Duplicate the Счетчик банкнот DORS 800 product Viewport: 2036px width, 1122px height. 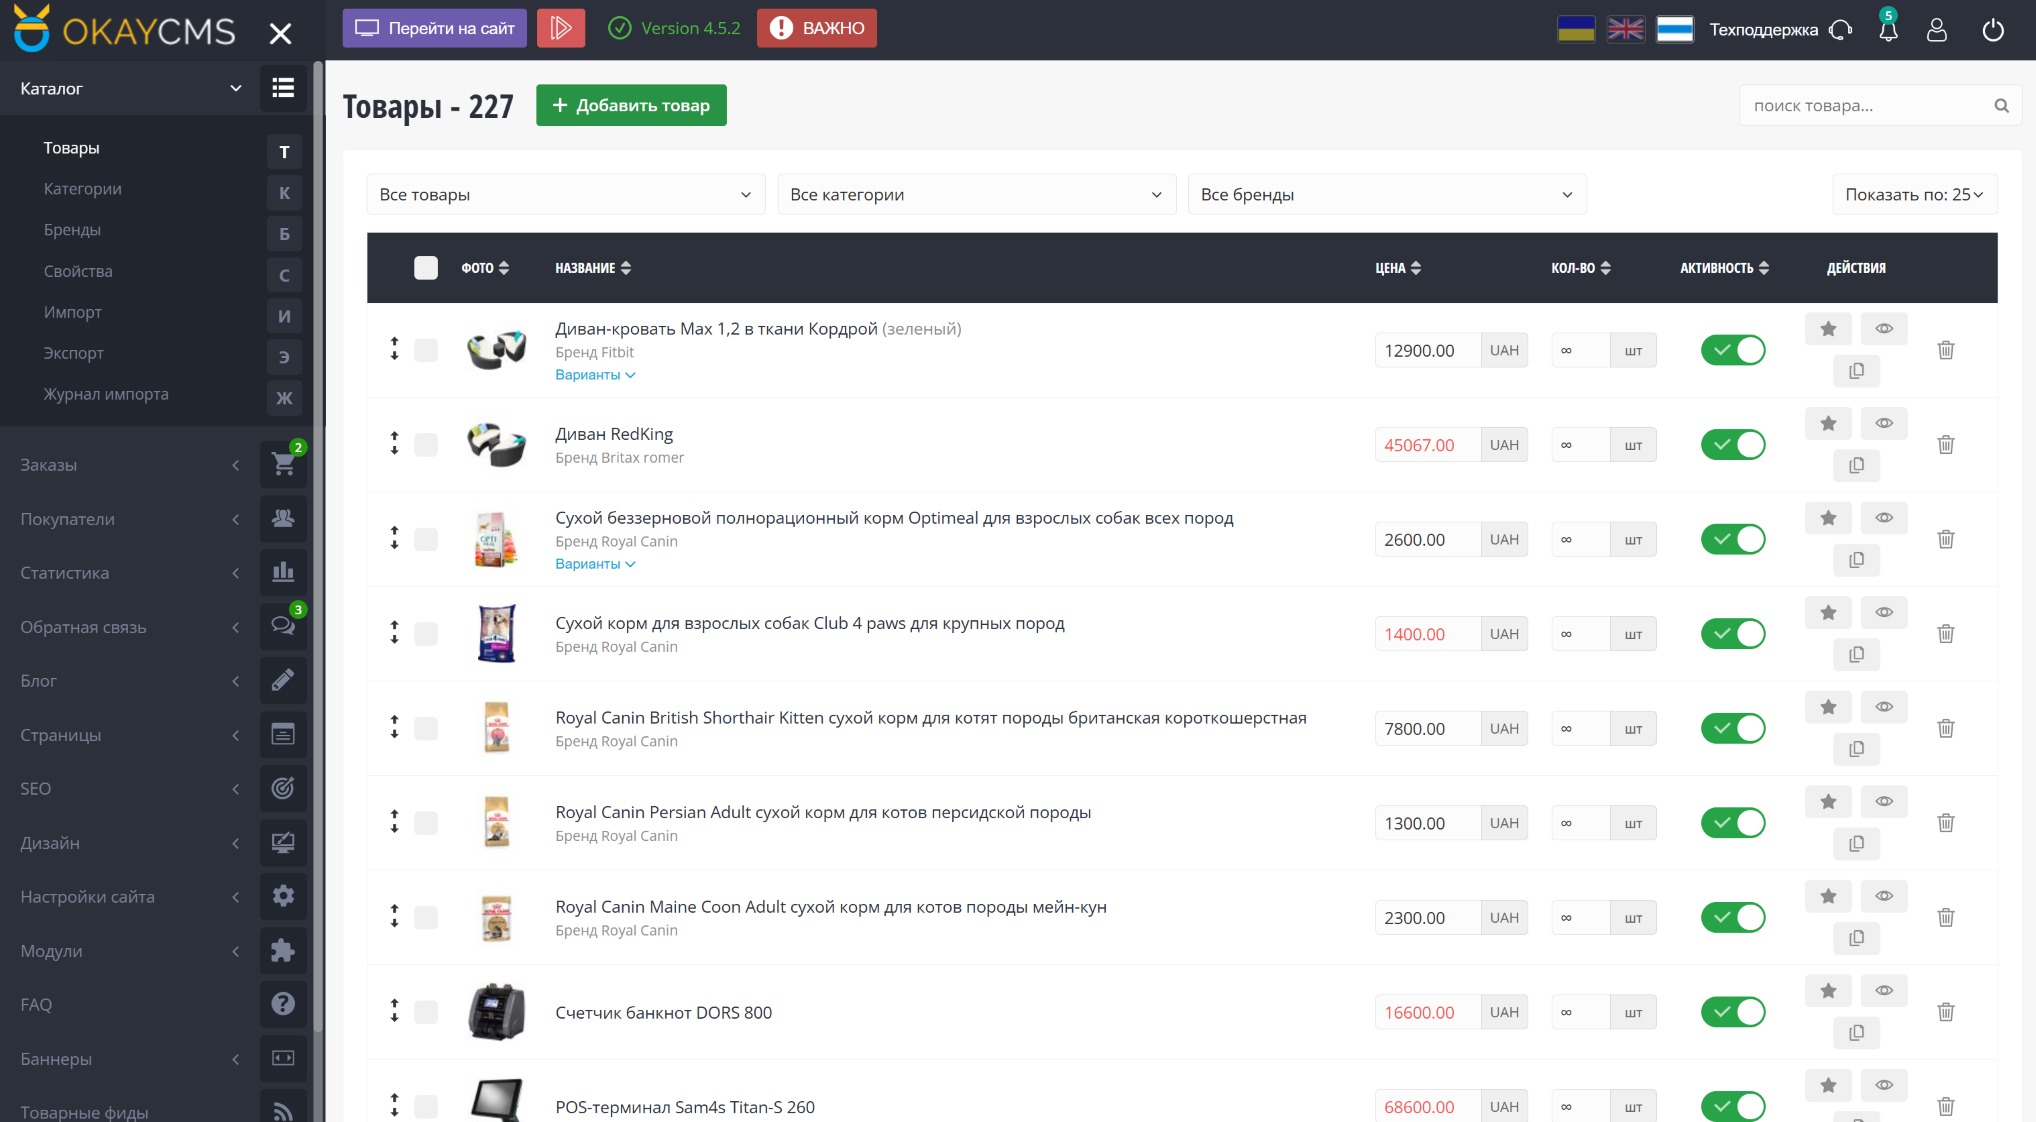pyautogui.click(x=1856, y=1032)
